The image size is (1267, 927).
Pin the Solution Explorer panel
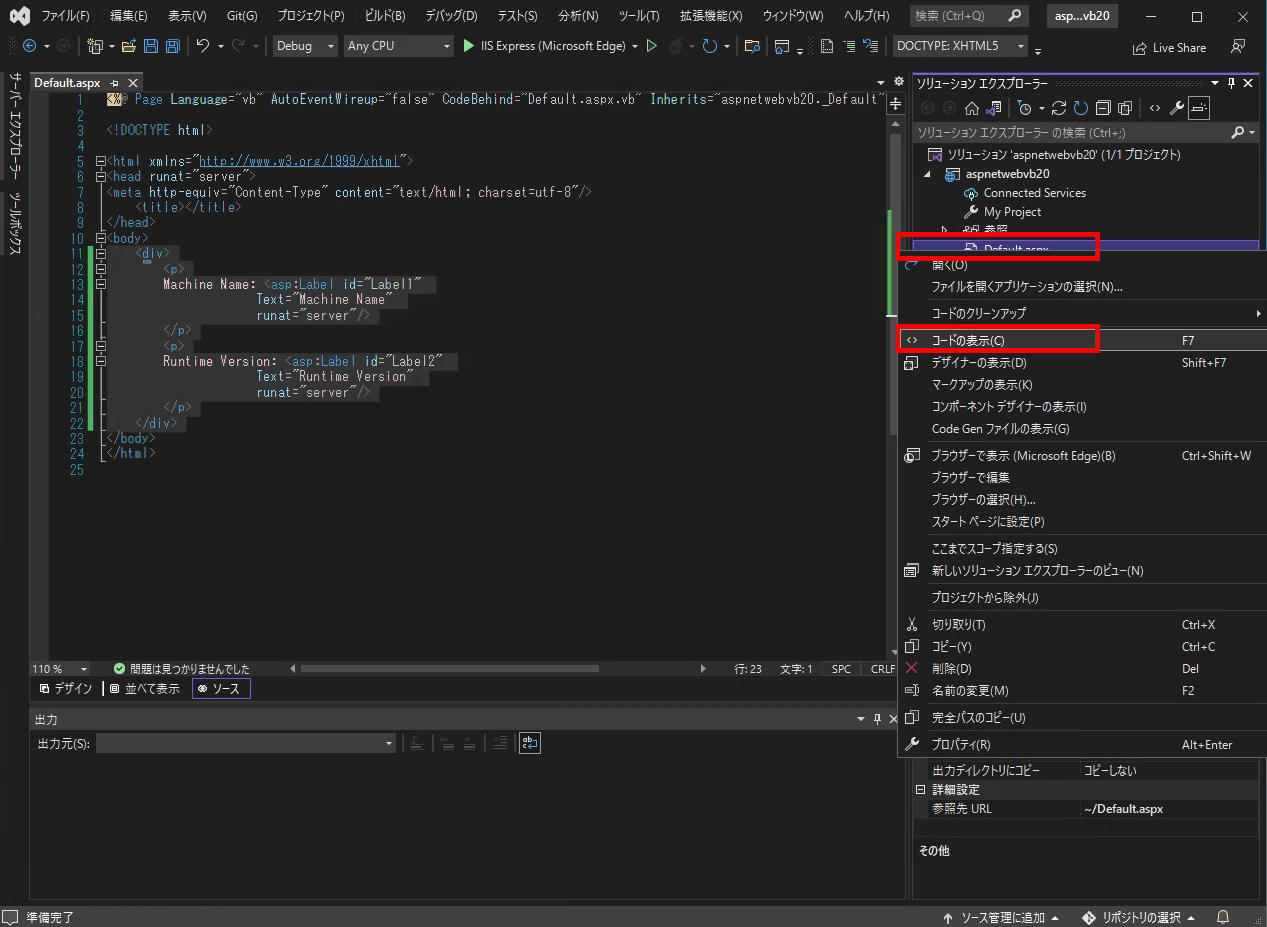pyautogui.click(x=1229, y=83)
